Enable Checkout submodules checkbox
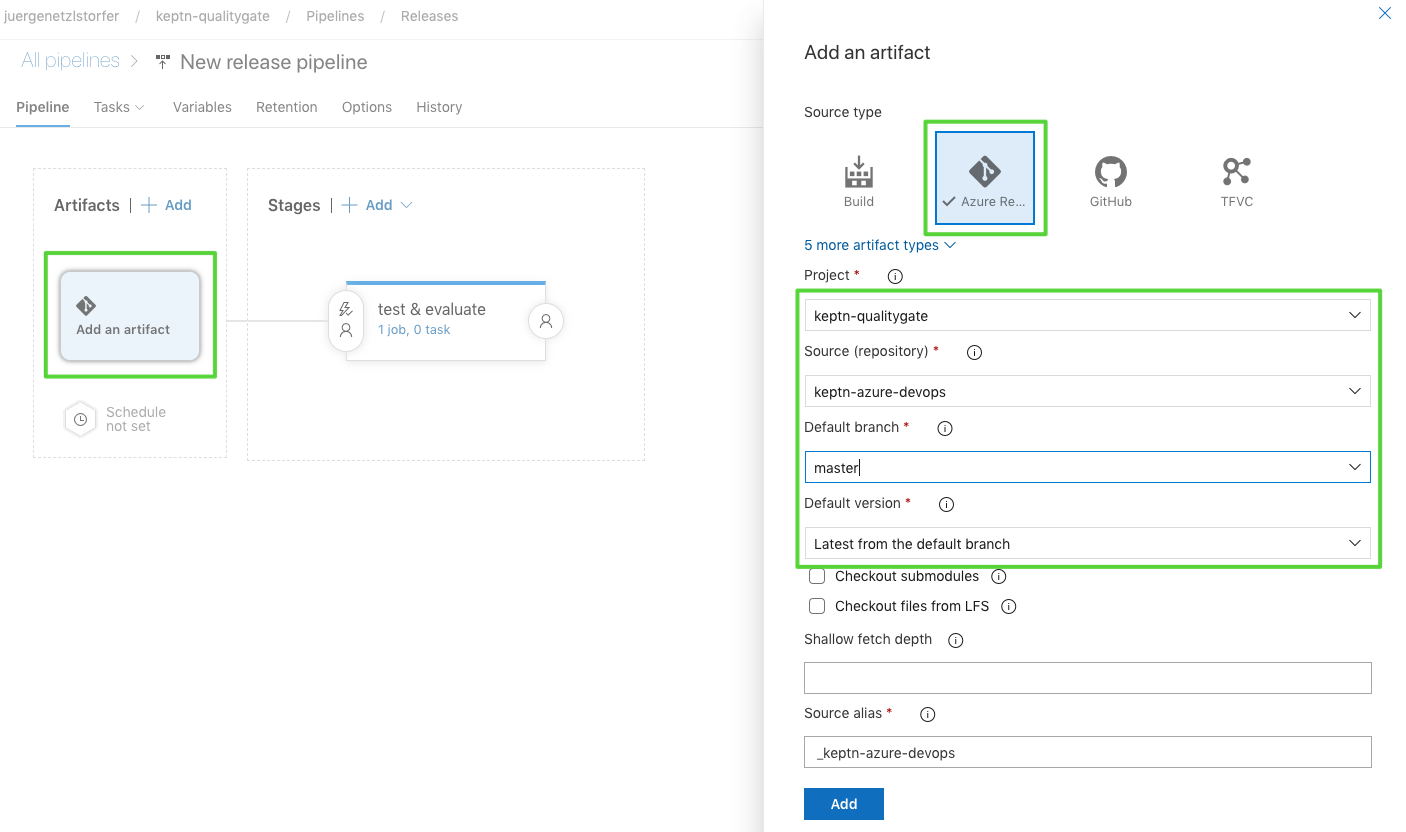This screenshot has height=832, width=1406. point(817,576)
